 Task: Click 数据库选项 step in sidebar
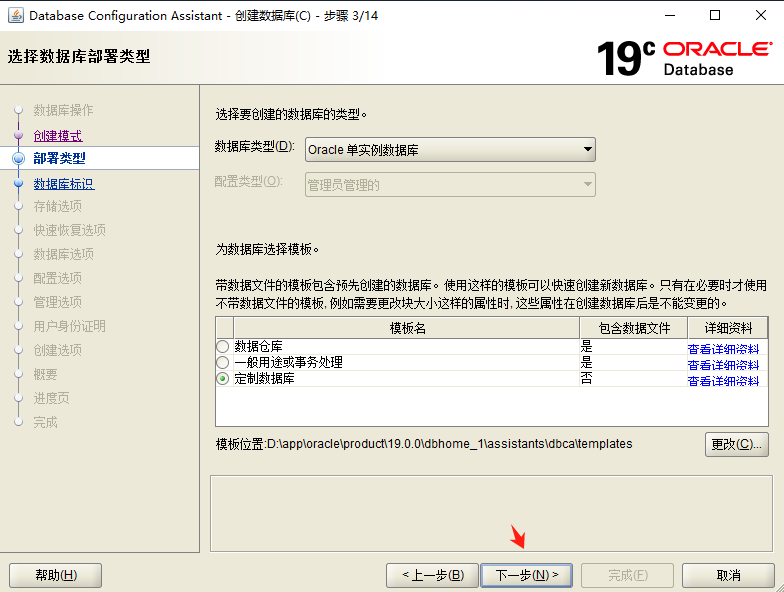[64, 254]
